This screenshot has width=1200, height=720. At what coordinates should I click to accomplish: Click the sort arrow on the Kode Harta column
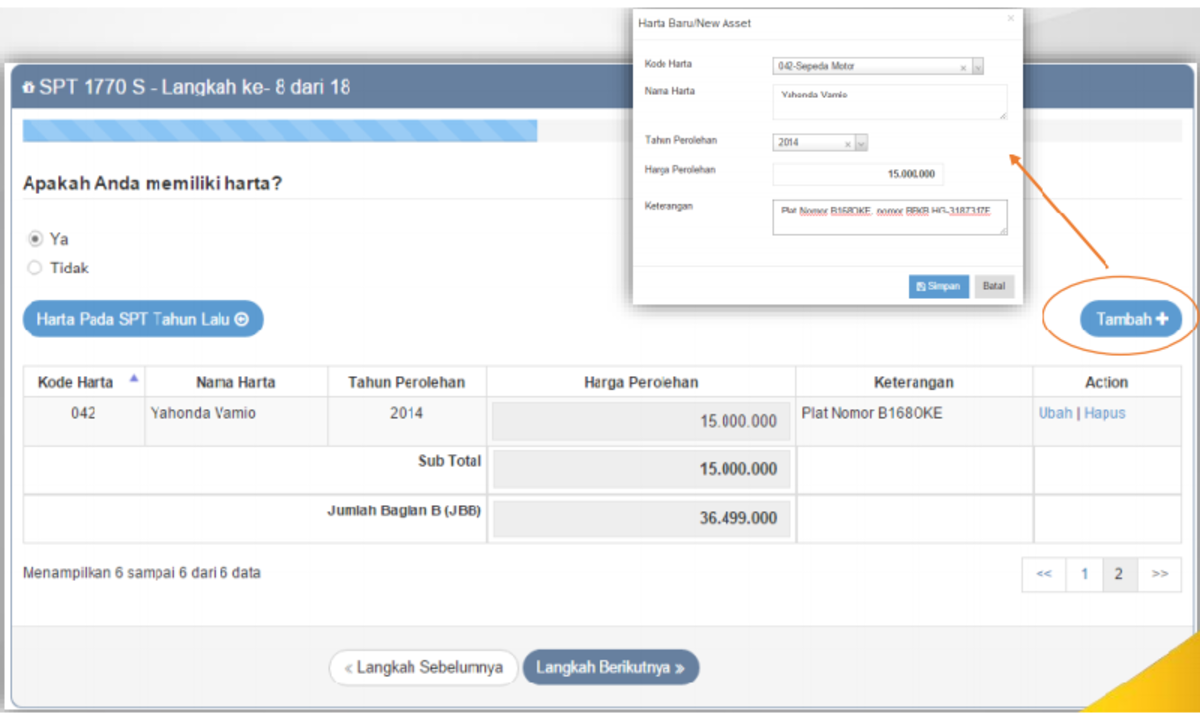[x=134, y=379]
